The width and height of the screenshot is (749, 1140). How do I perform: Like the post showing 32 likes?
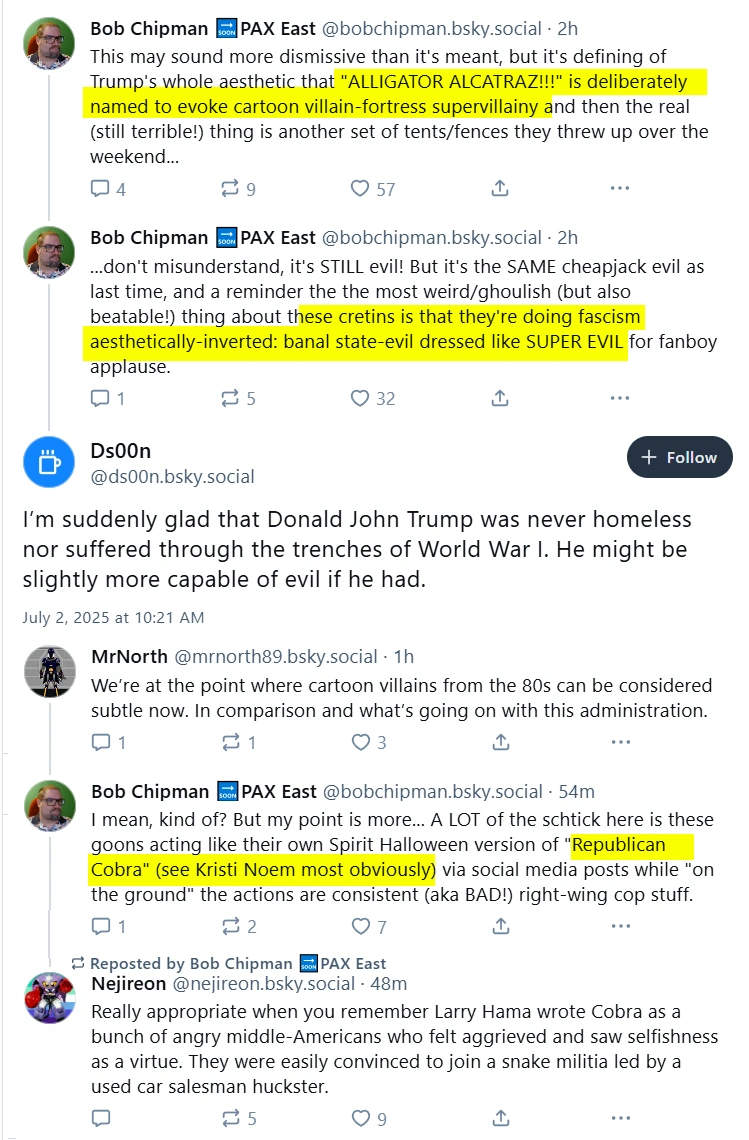coord(372,398)
